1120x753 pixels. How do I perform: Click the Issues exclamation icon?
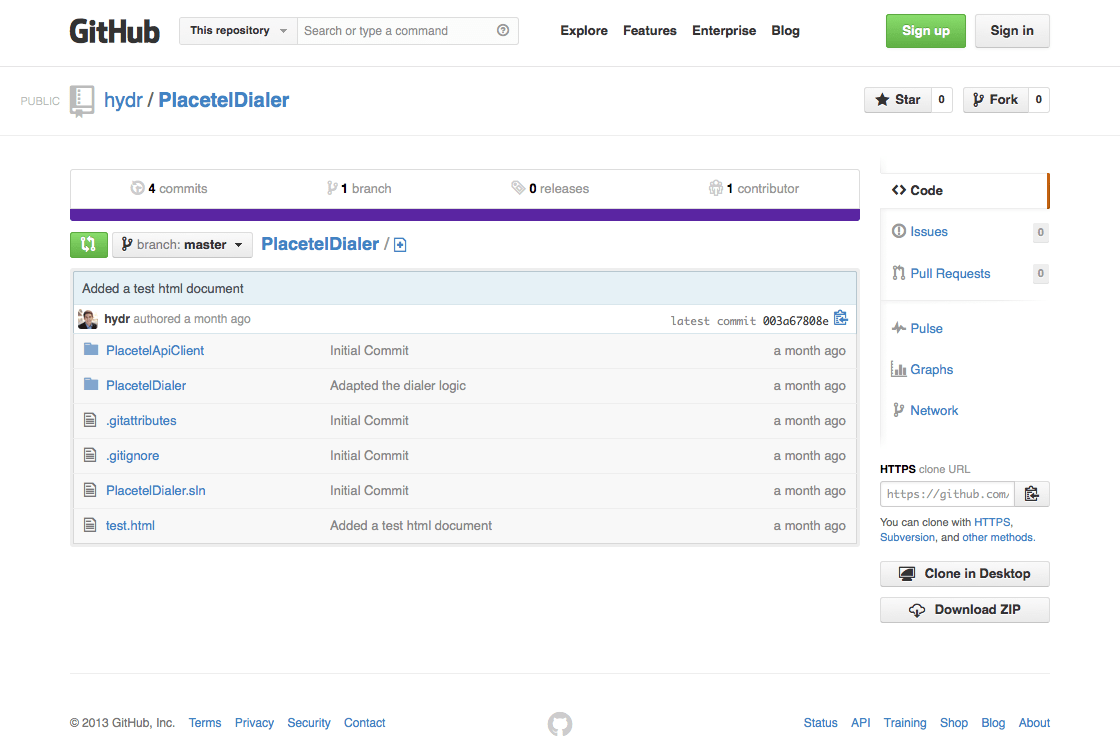coord(899,231)
